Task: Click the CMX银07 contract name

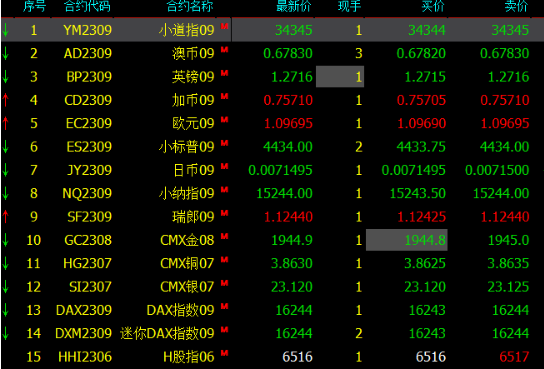Action: pos(187,286)
